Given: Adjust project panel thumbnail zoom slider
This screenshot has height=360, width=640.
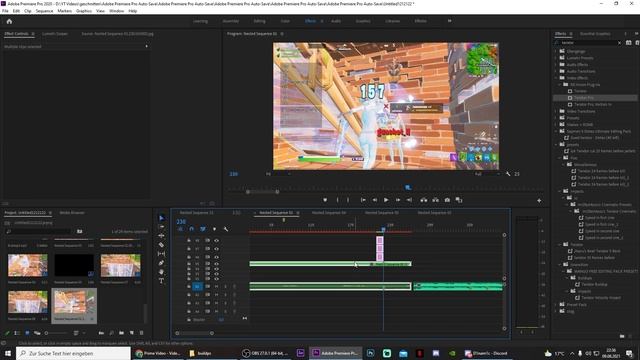Looking at the screenshot, I should [x=56, y=333].
